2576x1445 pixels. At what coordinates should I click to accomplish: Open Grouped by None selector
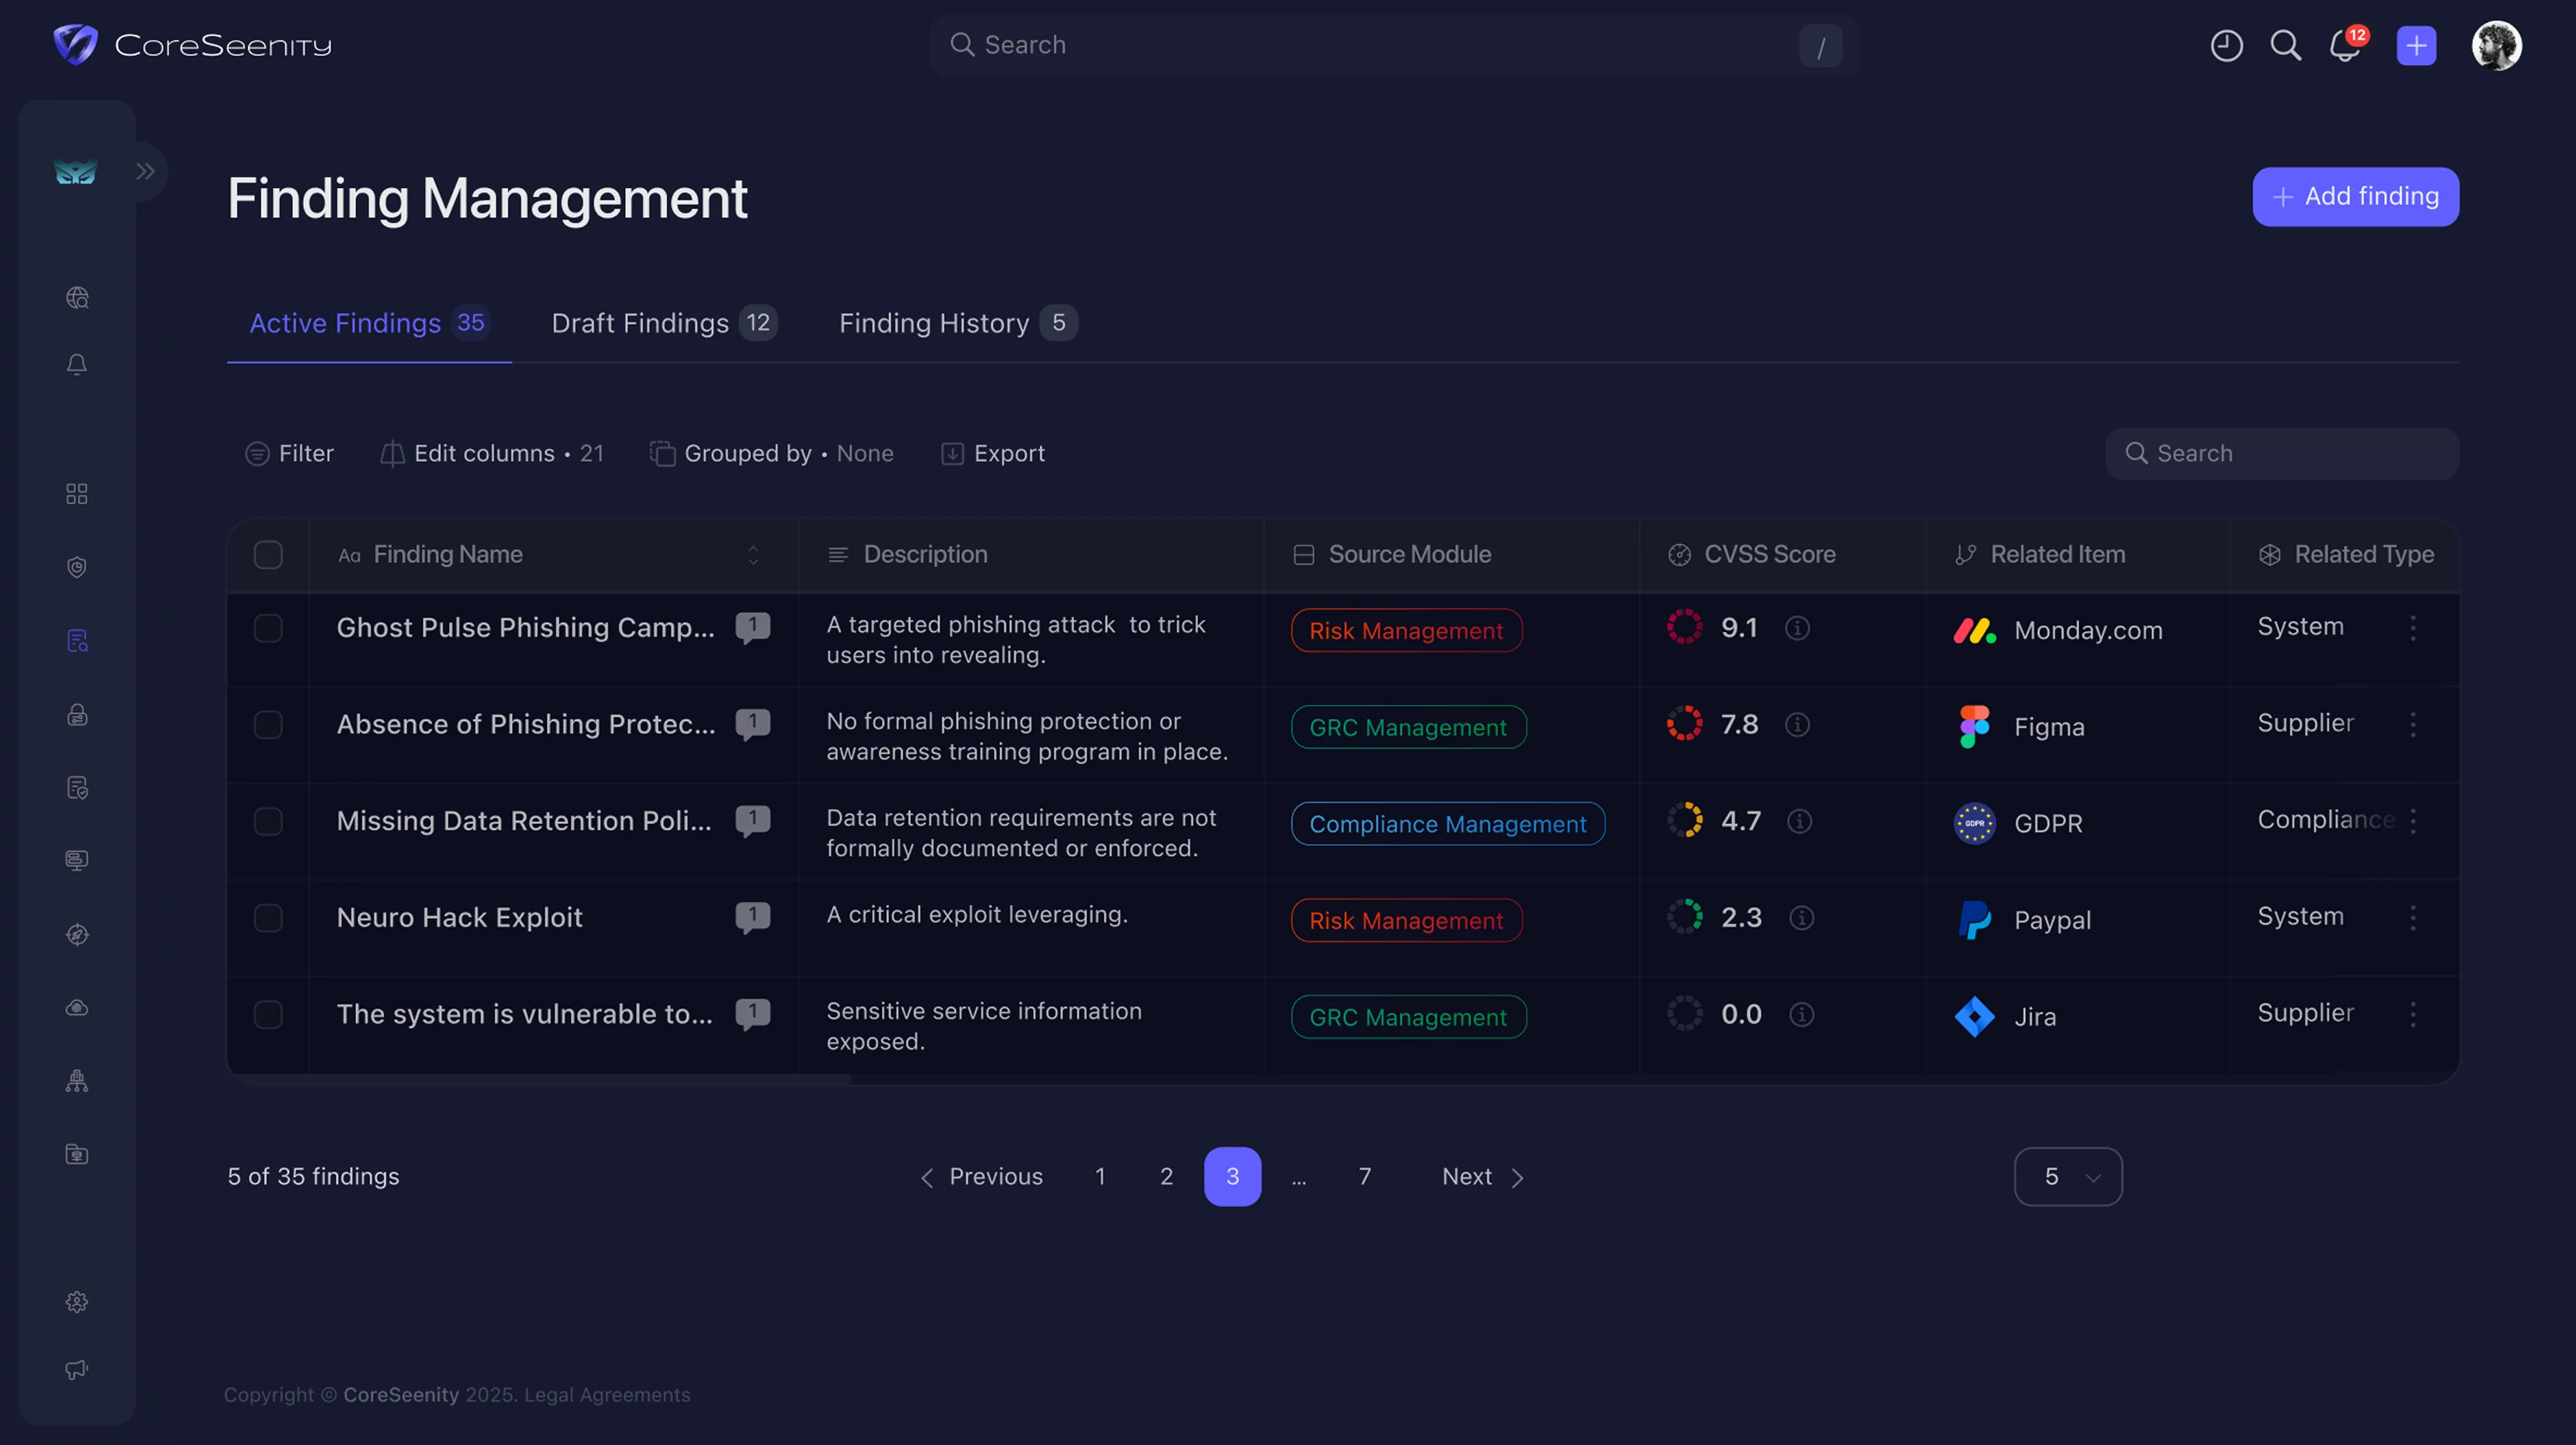pyautogui.click(x=772, y=454)
